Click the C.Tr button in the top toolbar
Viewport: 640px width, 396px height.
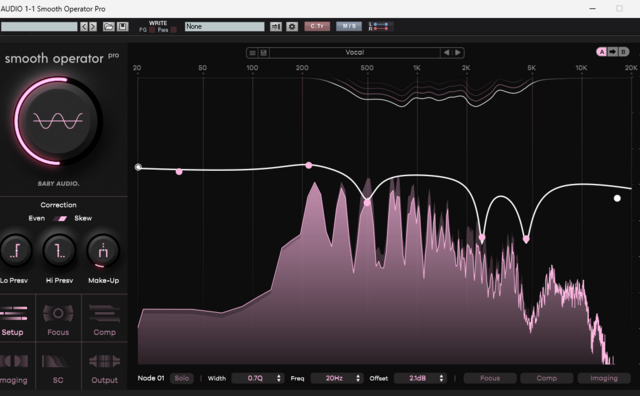(317, 26)
